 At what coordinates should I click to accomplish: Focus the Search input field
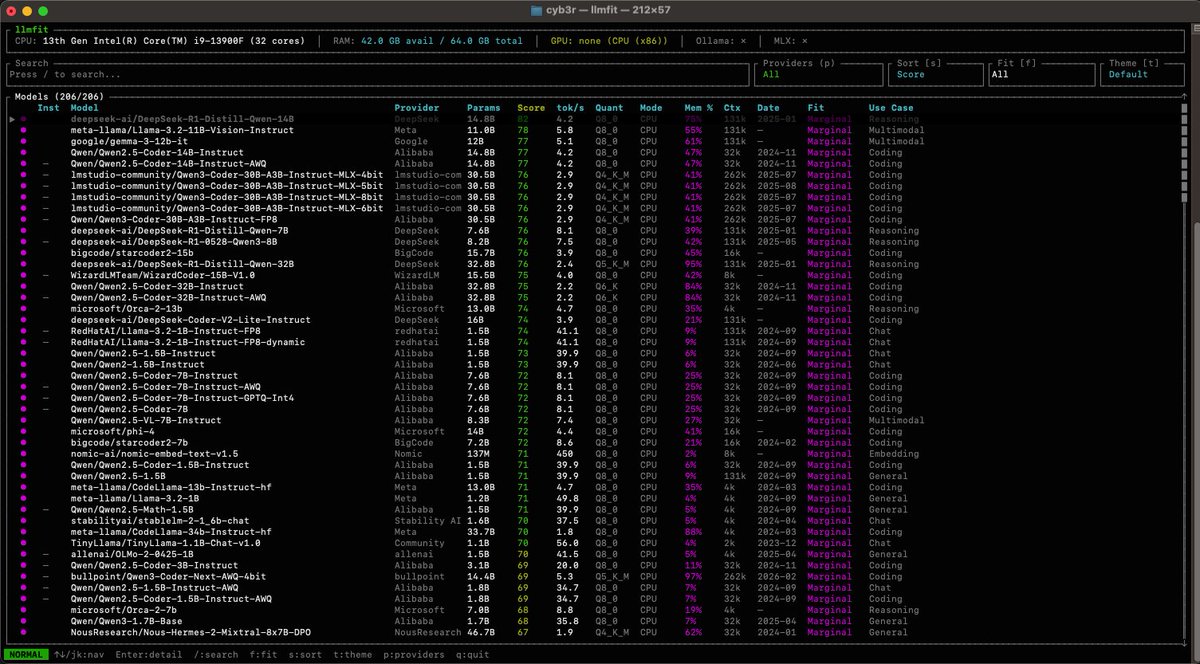click(378, 75)
